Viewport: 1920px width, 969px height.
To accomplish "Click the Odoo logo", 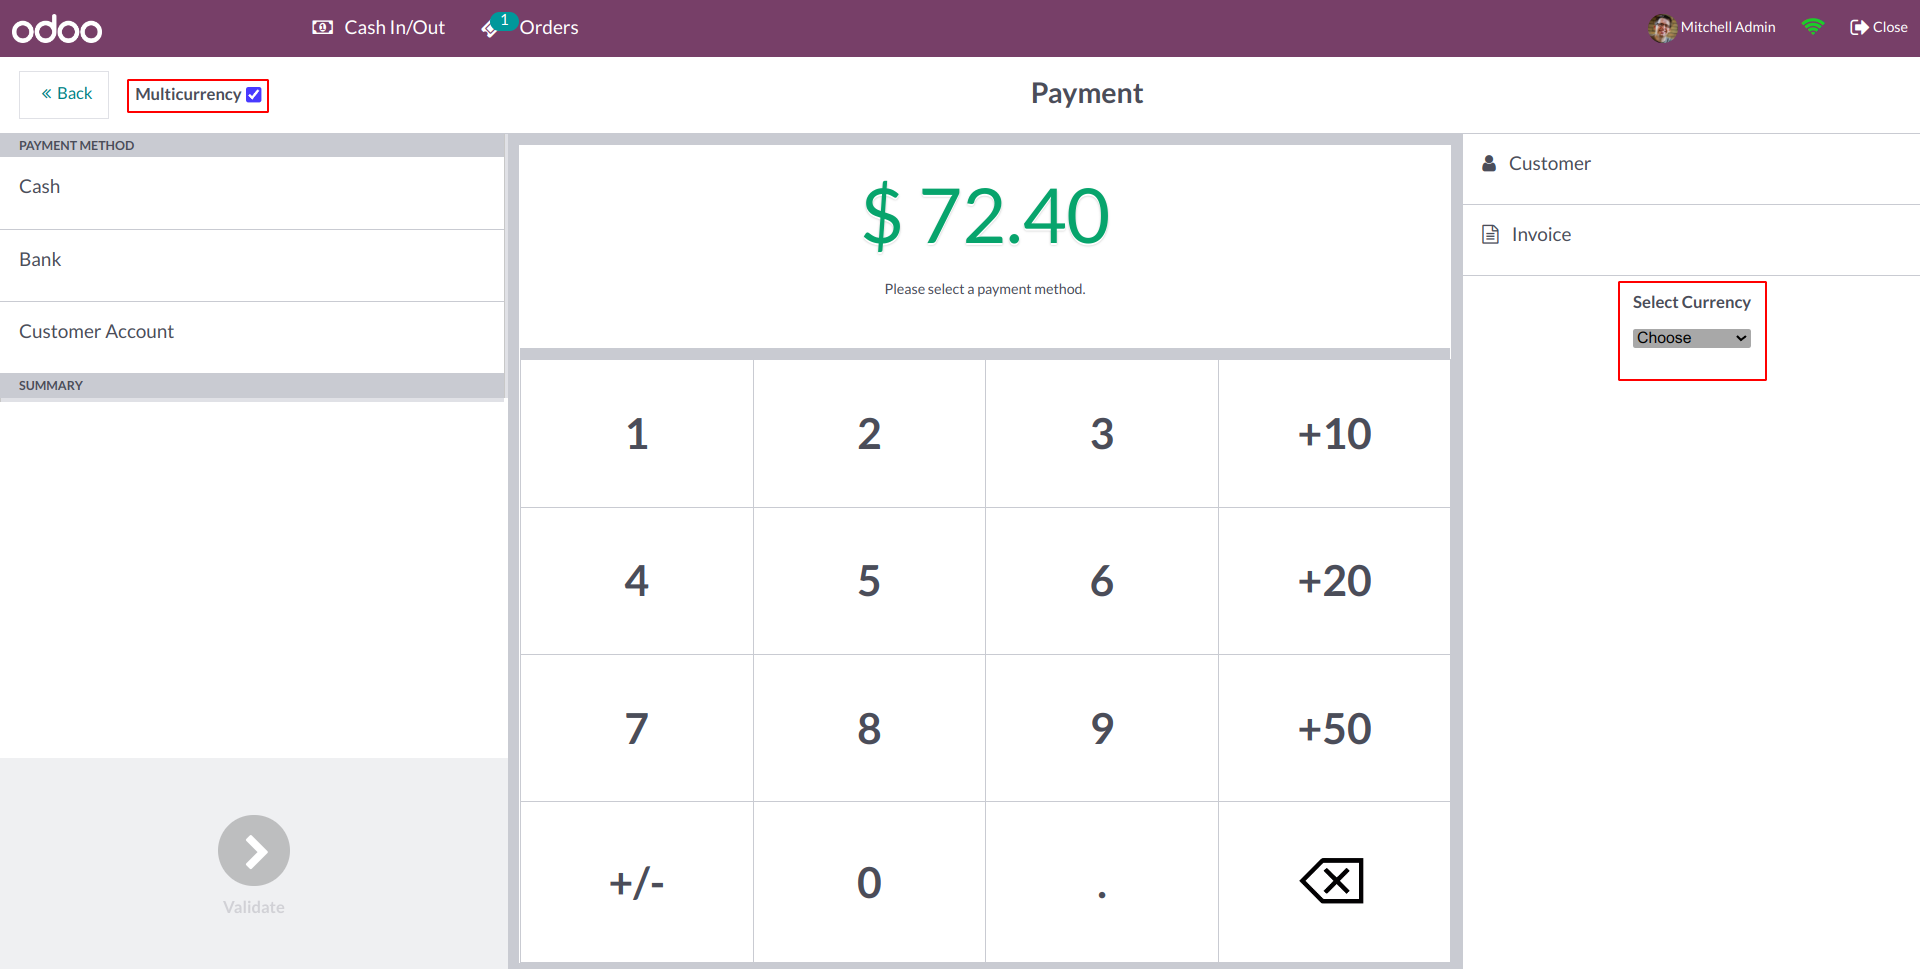I will [x=57, y=29].
